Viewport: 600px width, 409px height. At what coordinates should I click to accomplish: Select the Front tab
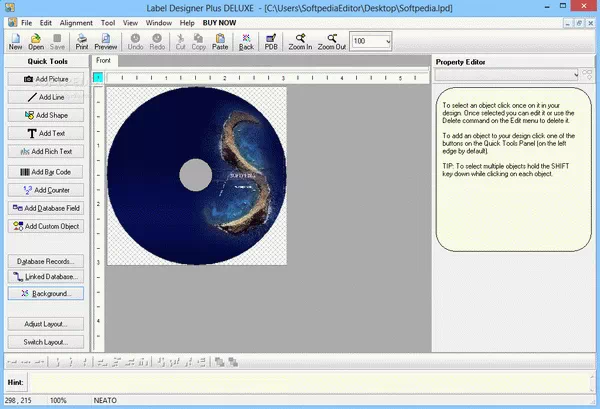pyautogui.click(x=104, y=61)
